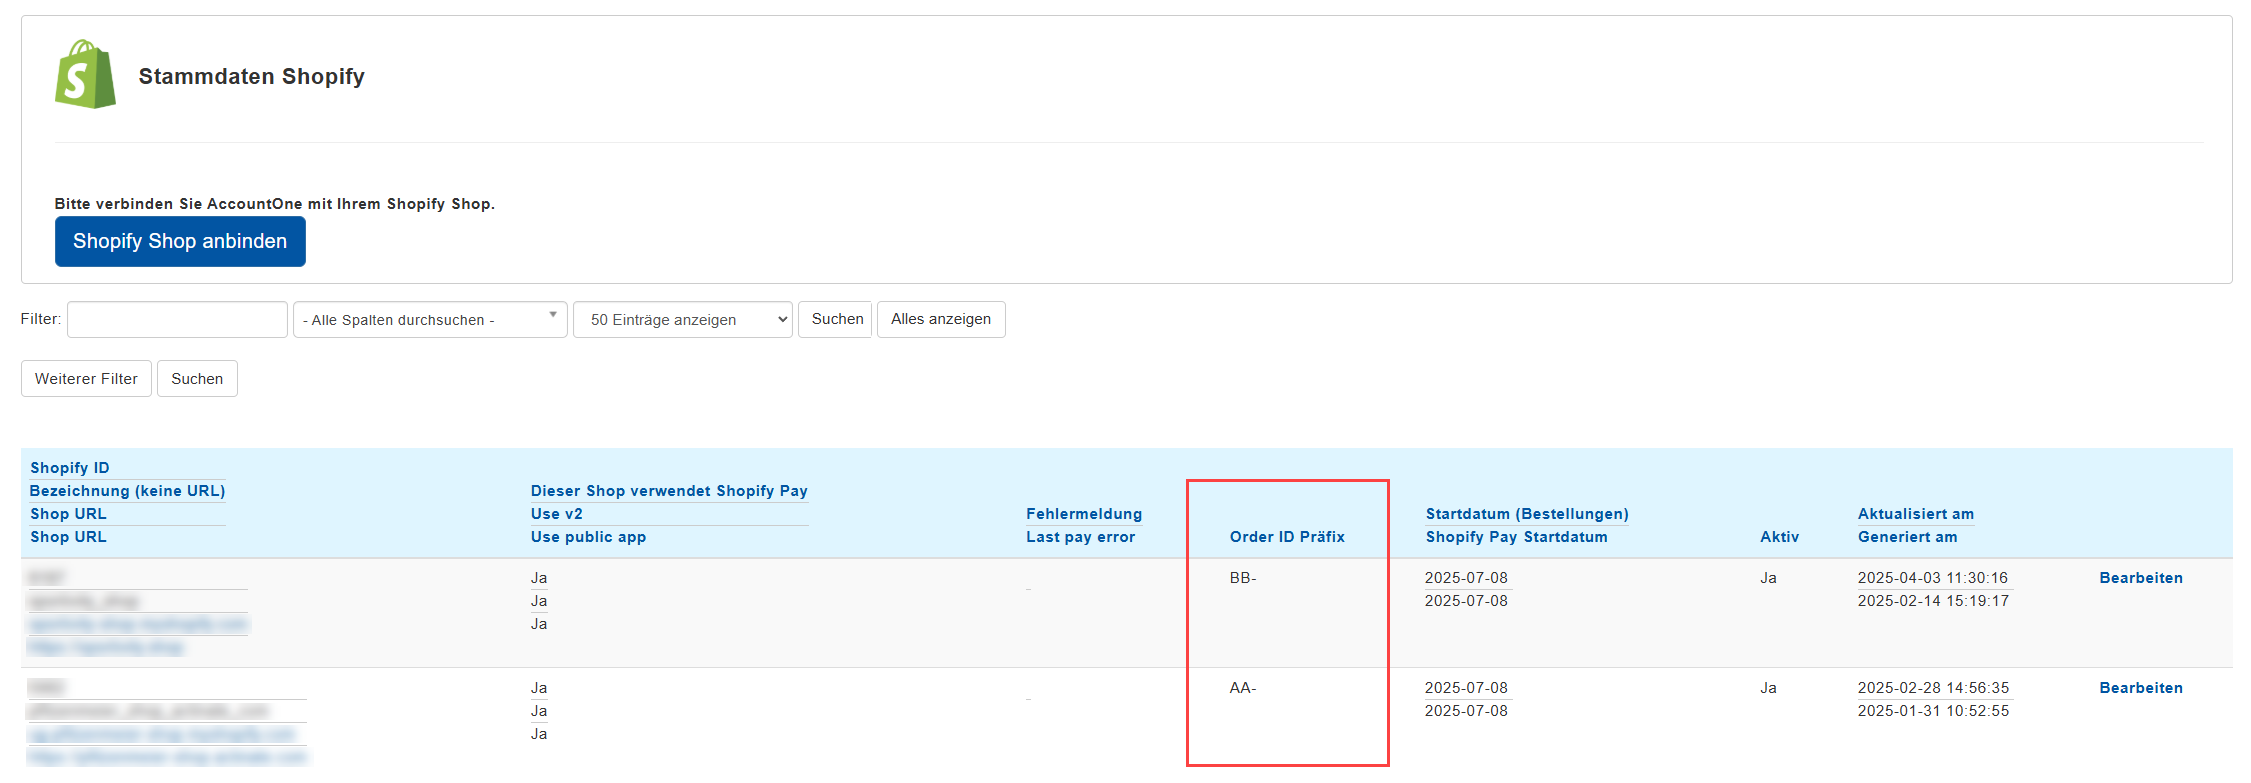Focus the Filter text input
2251x783 pixels.
point(177,320)
